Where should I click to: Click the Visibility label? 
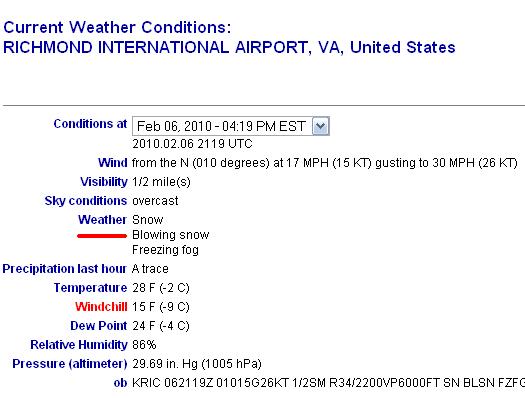pos(104,182)
